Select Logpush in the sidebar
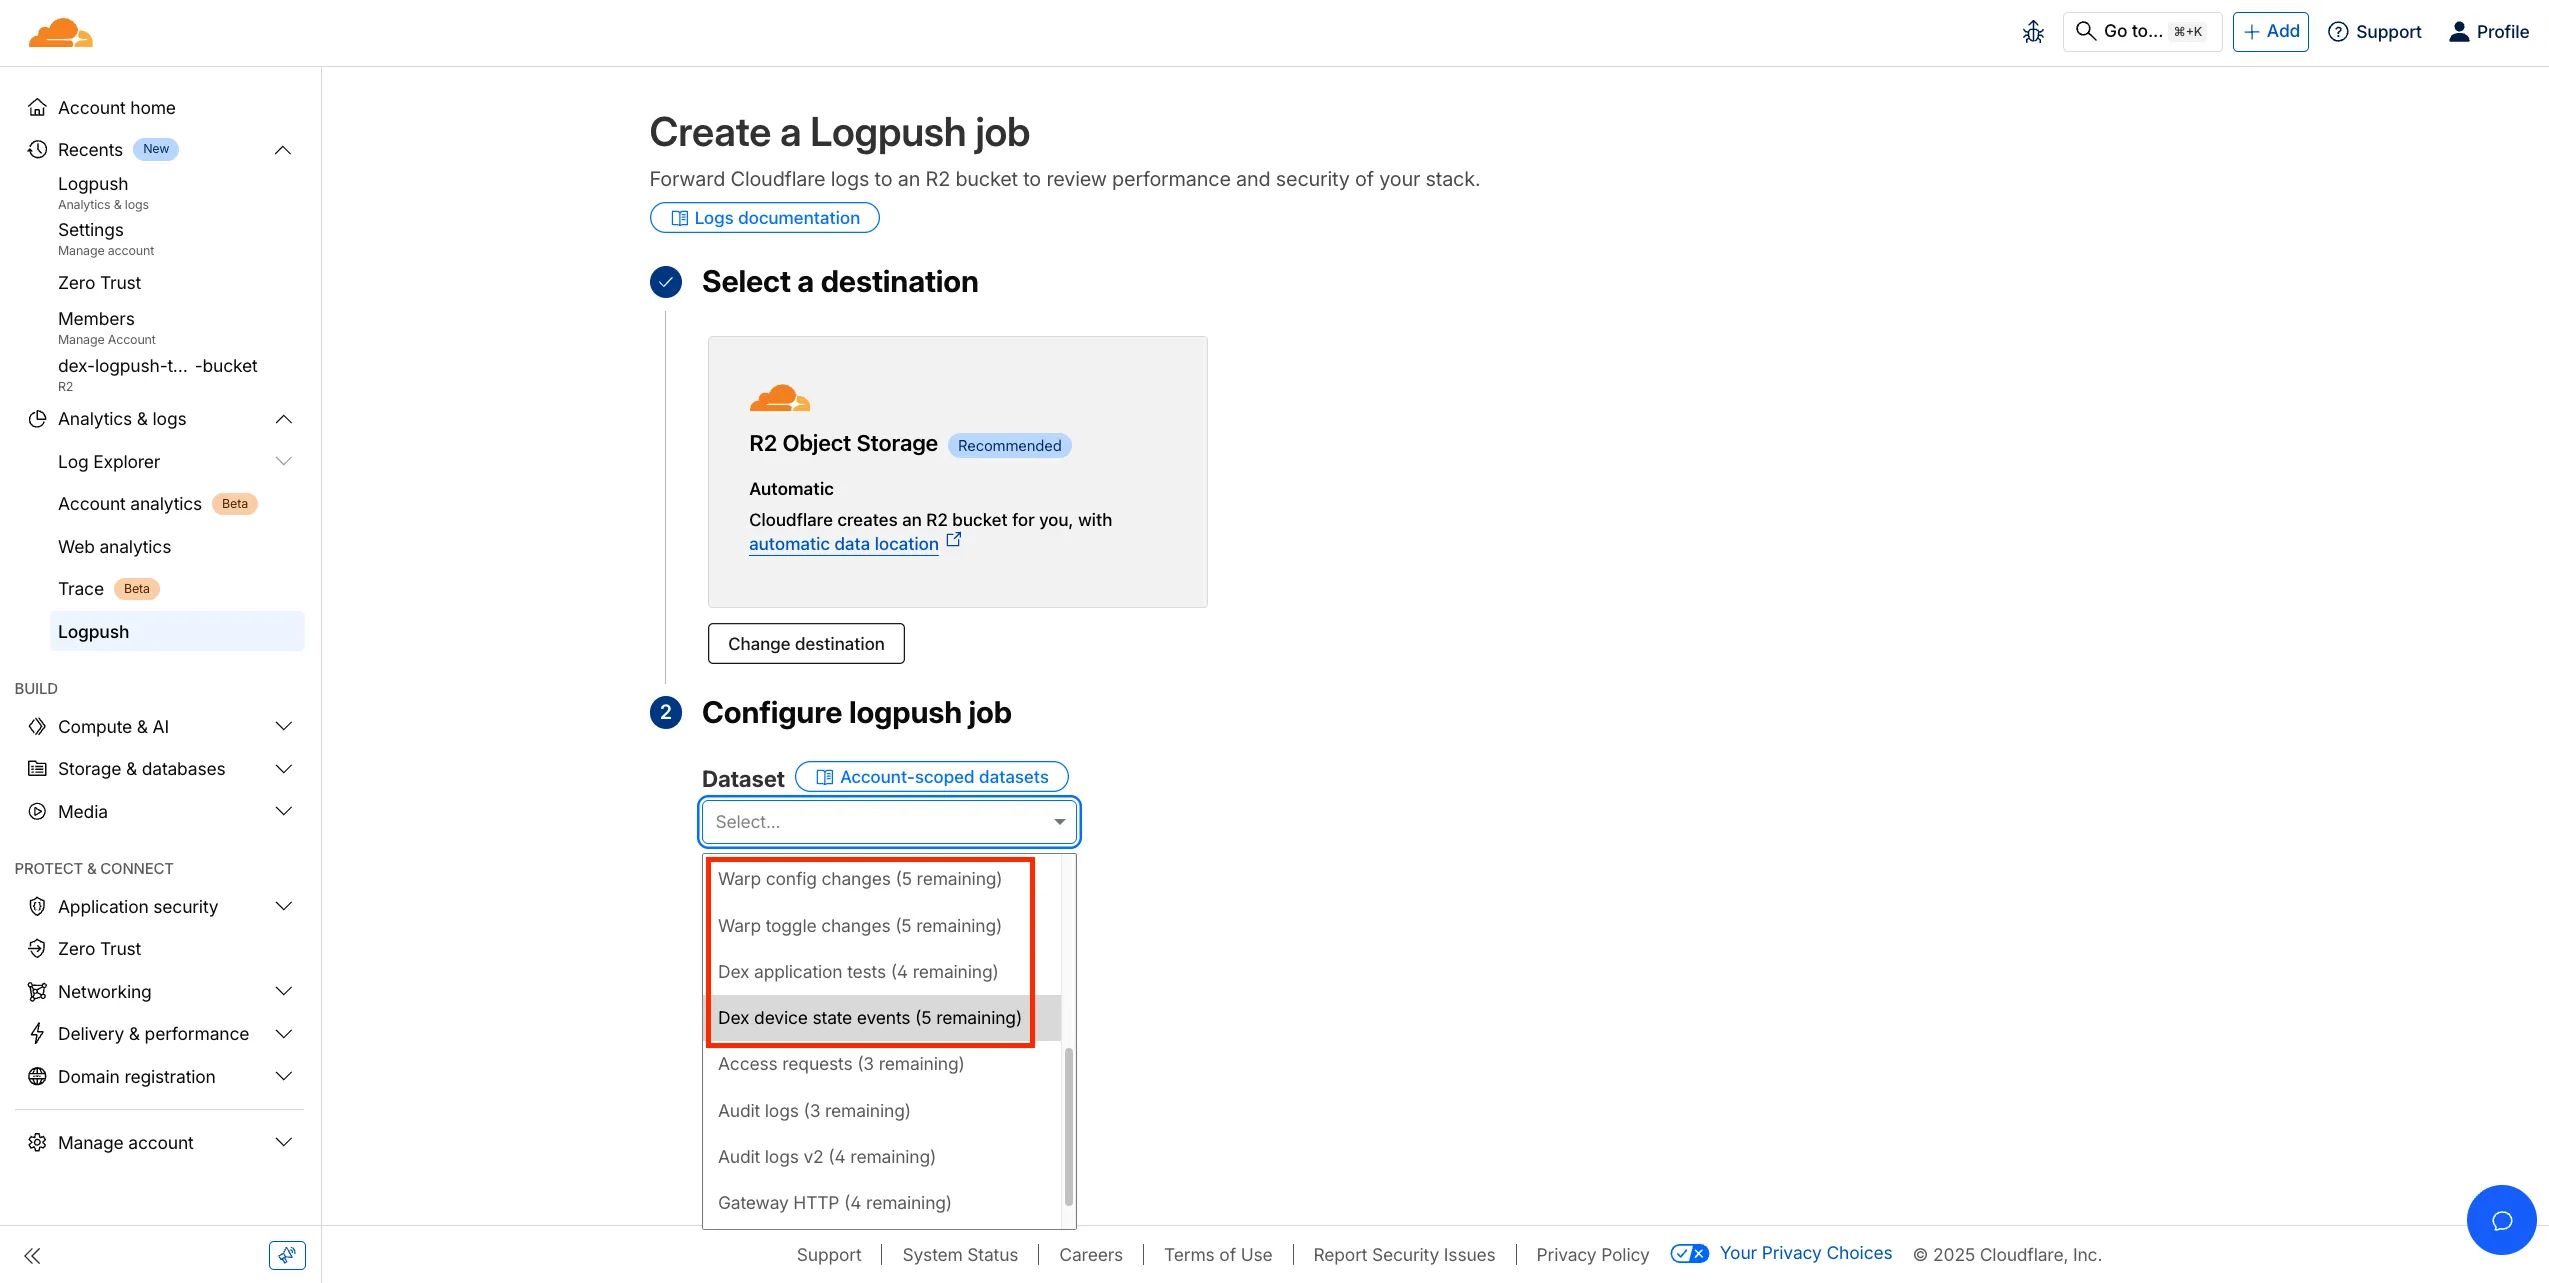This screenshot has width=2549, height=1283. (93, 631)
